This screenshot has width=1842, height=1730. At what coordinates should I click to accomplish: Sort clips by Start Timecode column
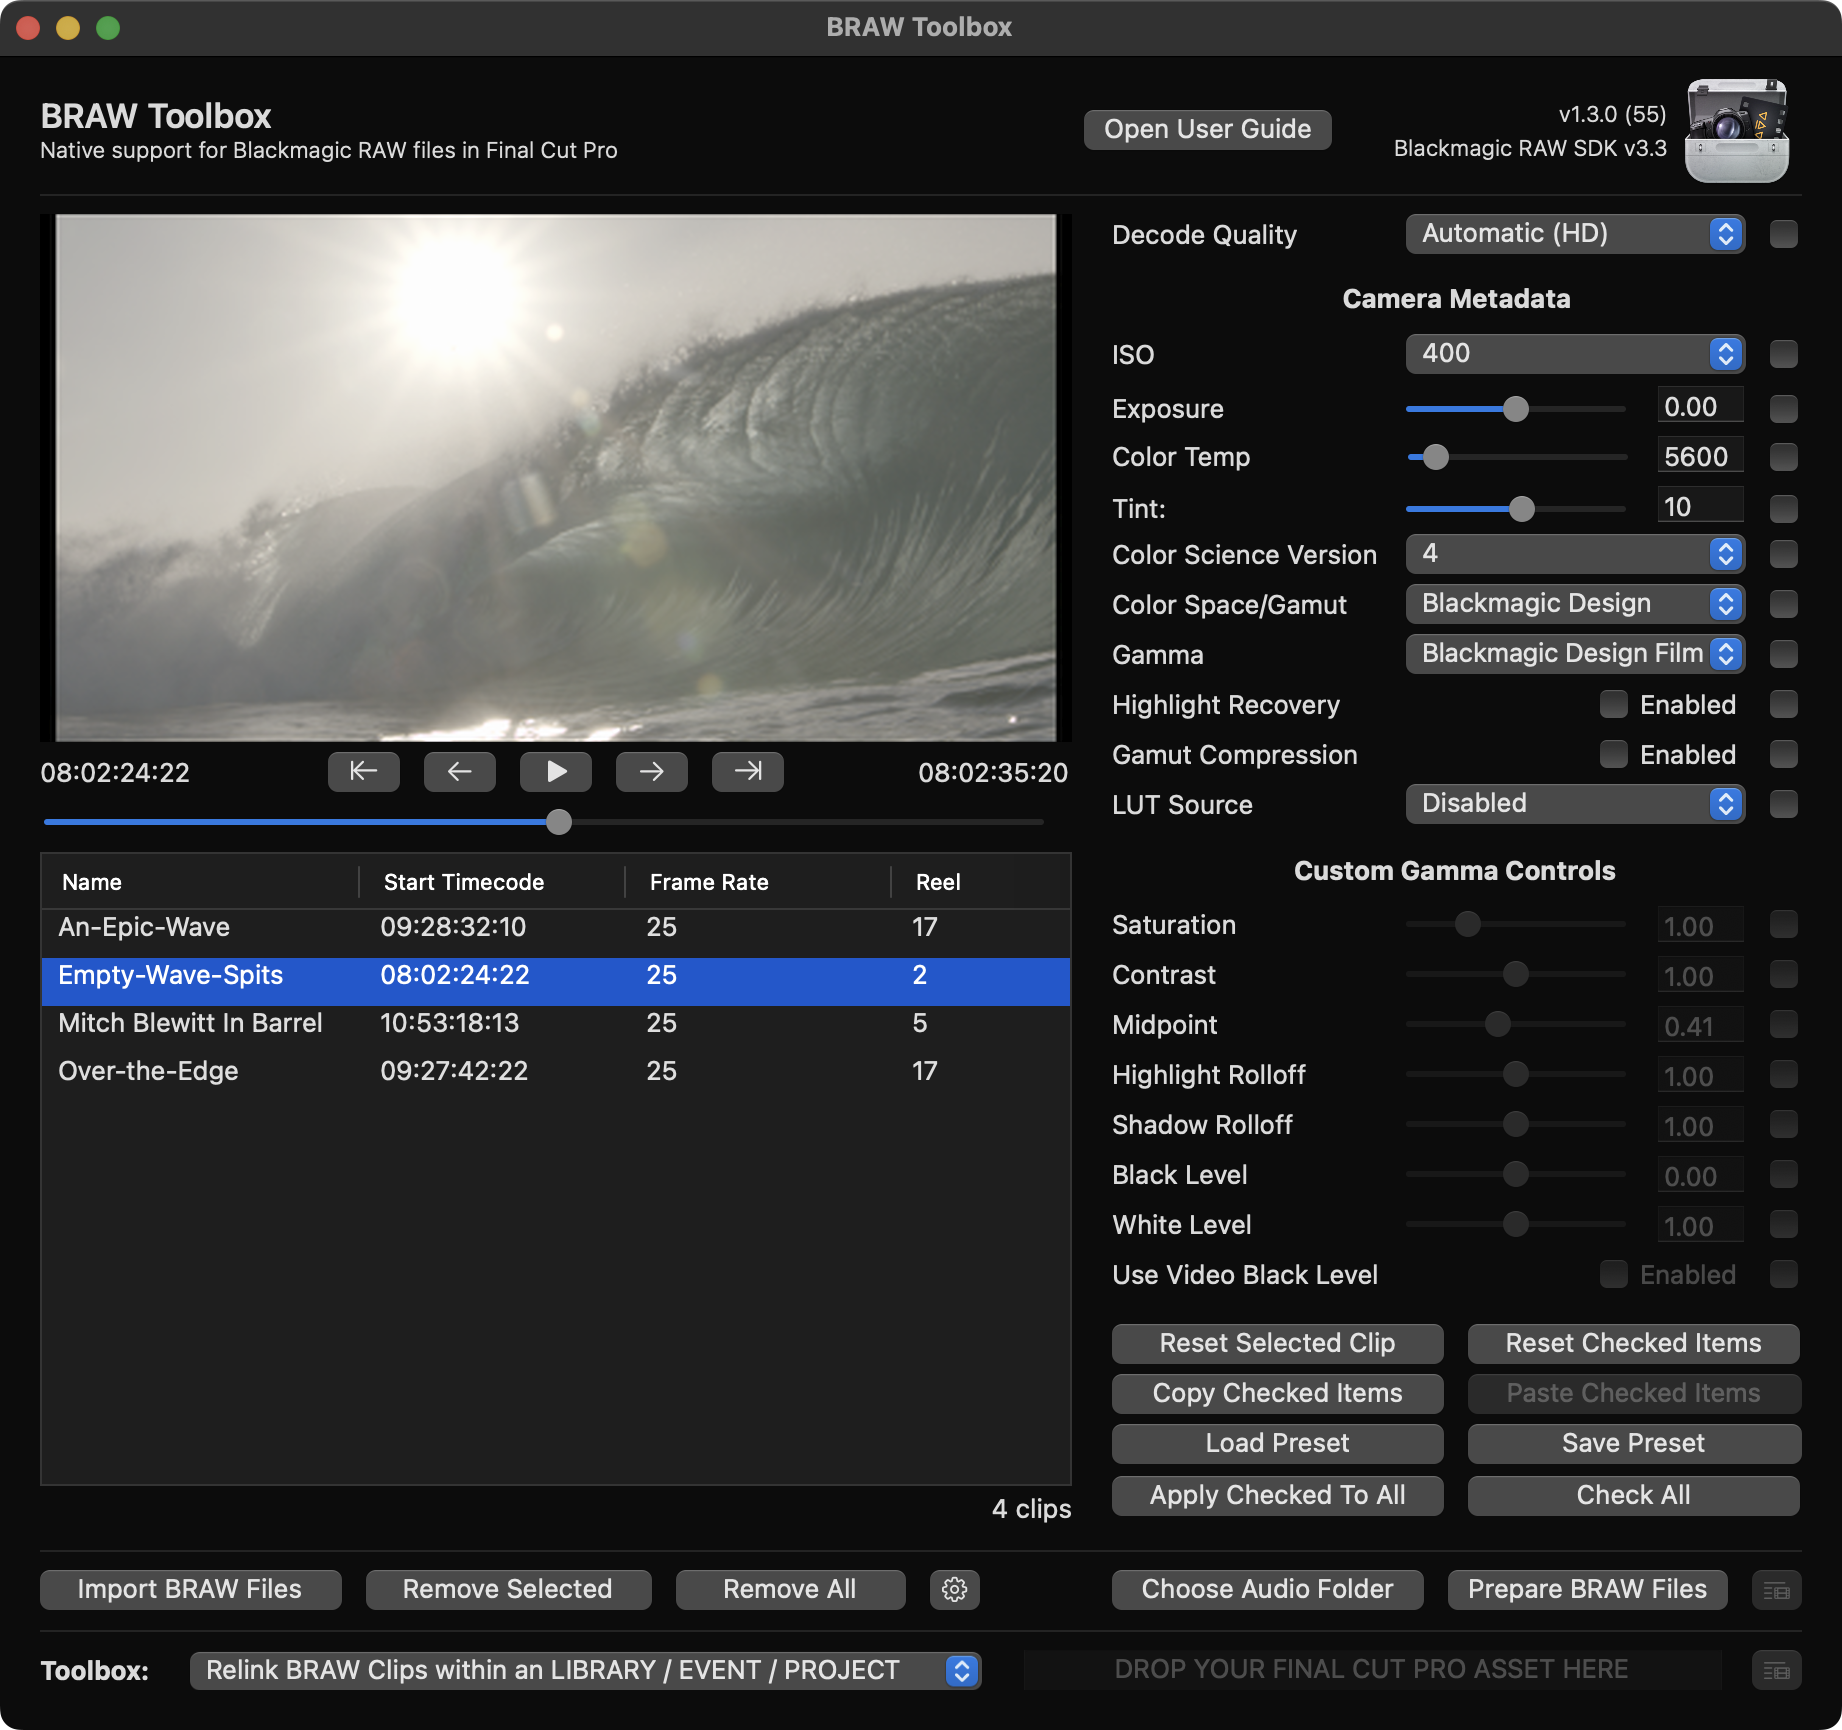[464, 882]
